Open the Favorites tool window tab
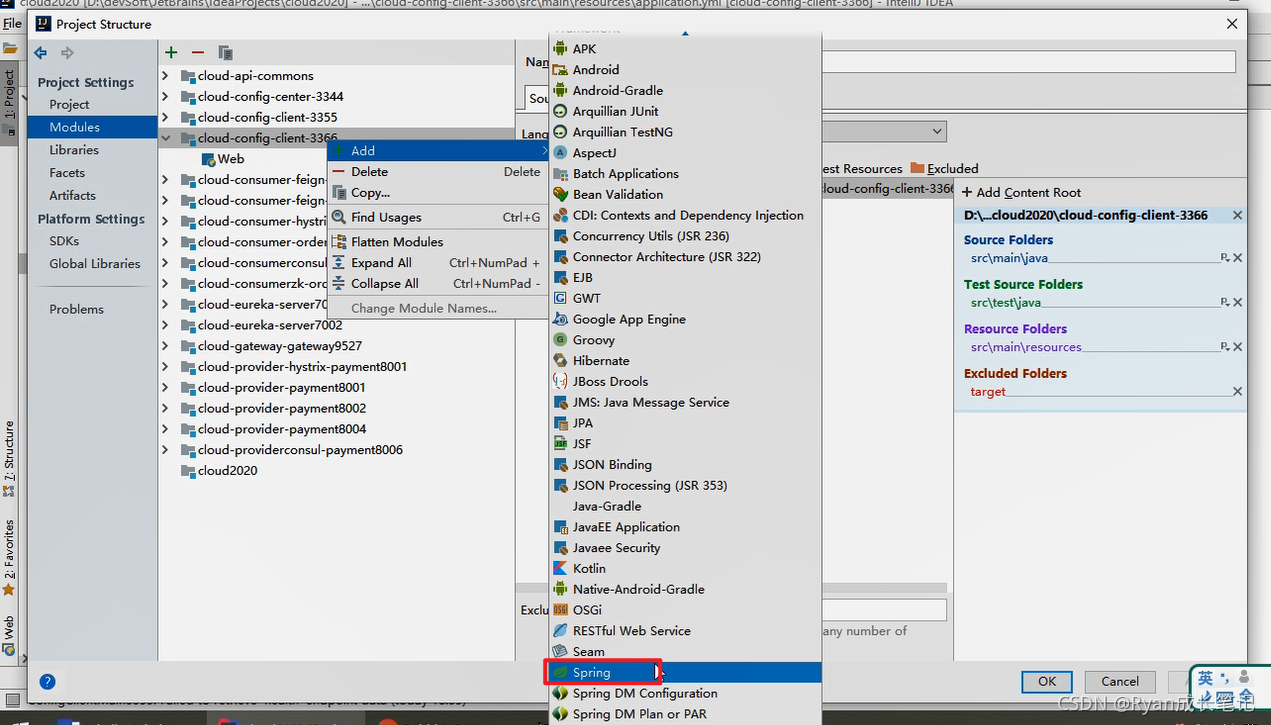This screenshot has width=1271, height=725. coord(9,556)
